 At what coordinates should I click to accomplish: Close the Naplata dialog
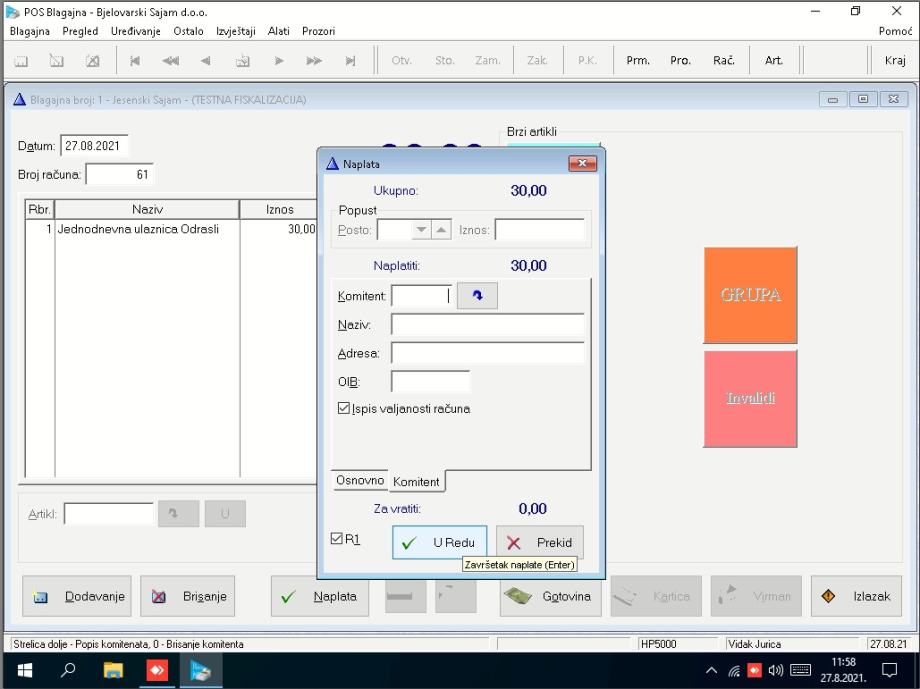click(582, 163)
